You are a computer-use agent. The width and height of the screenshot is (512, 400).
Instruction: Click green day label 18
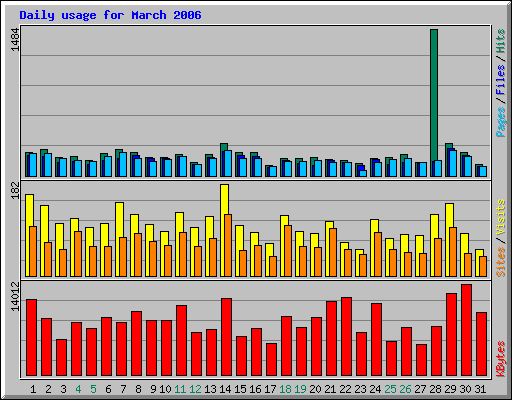click(x=285, y=389)
